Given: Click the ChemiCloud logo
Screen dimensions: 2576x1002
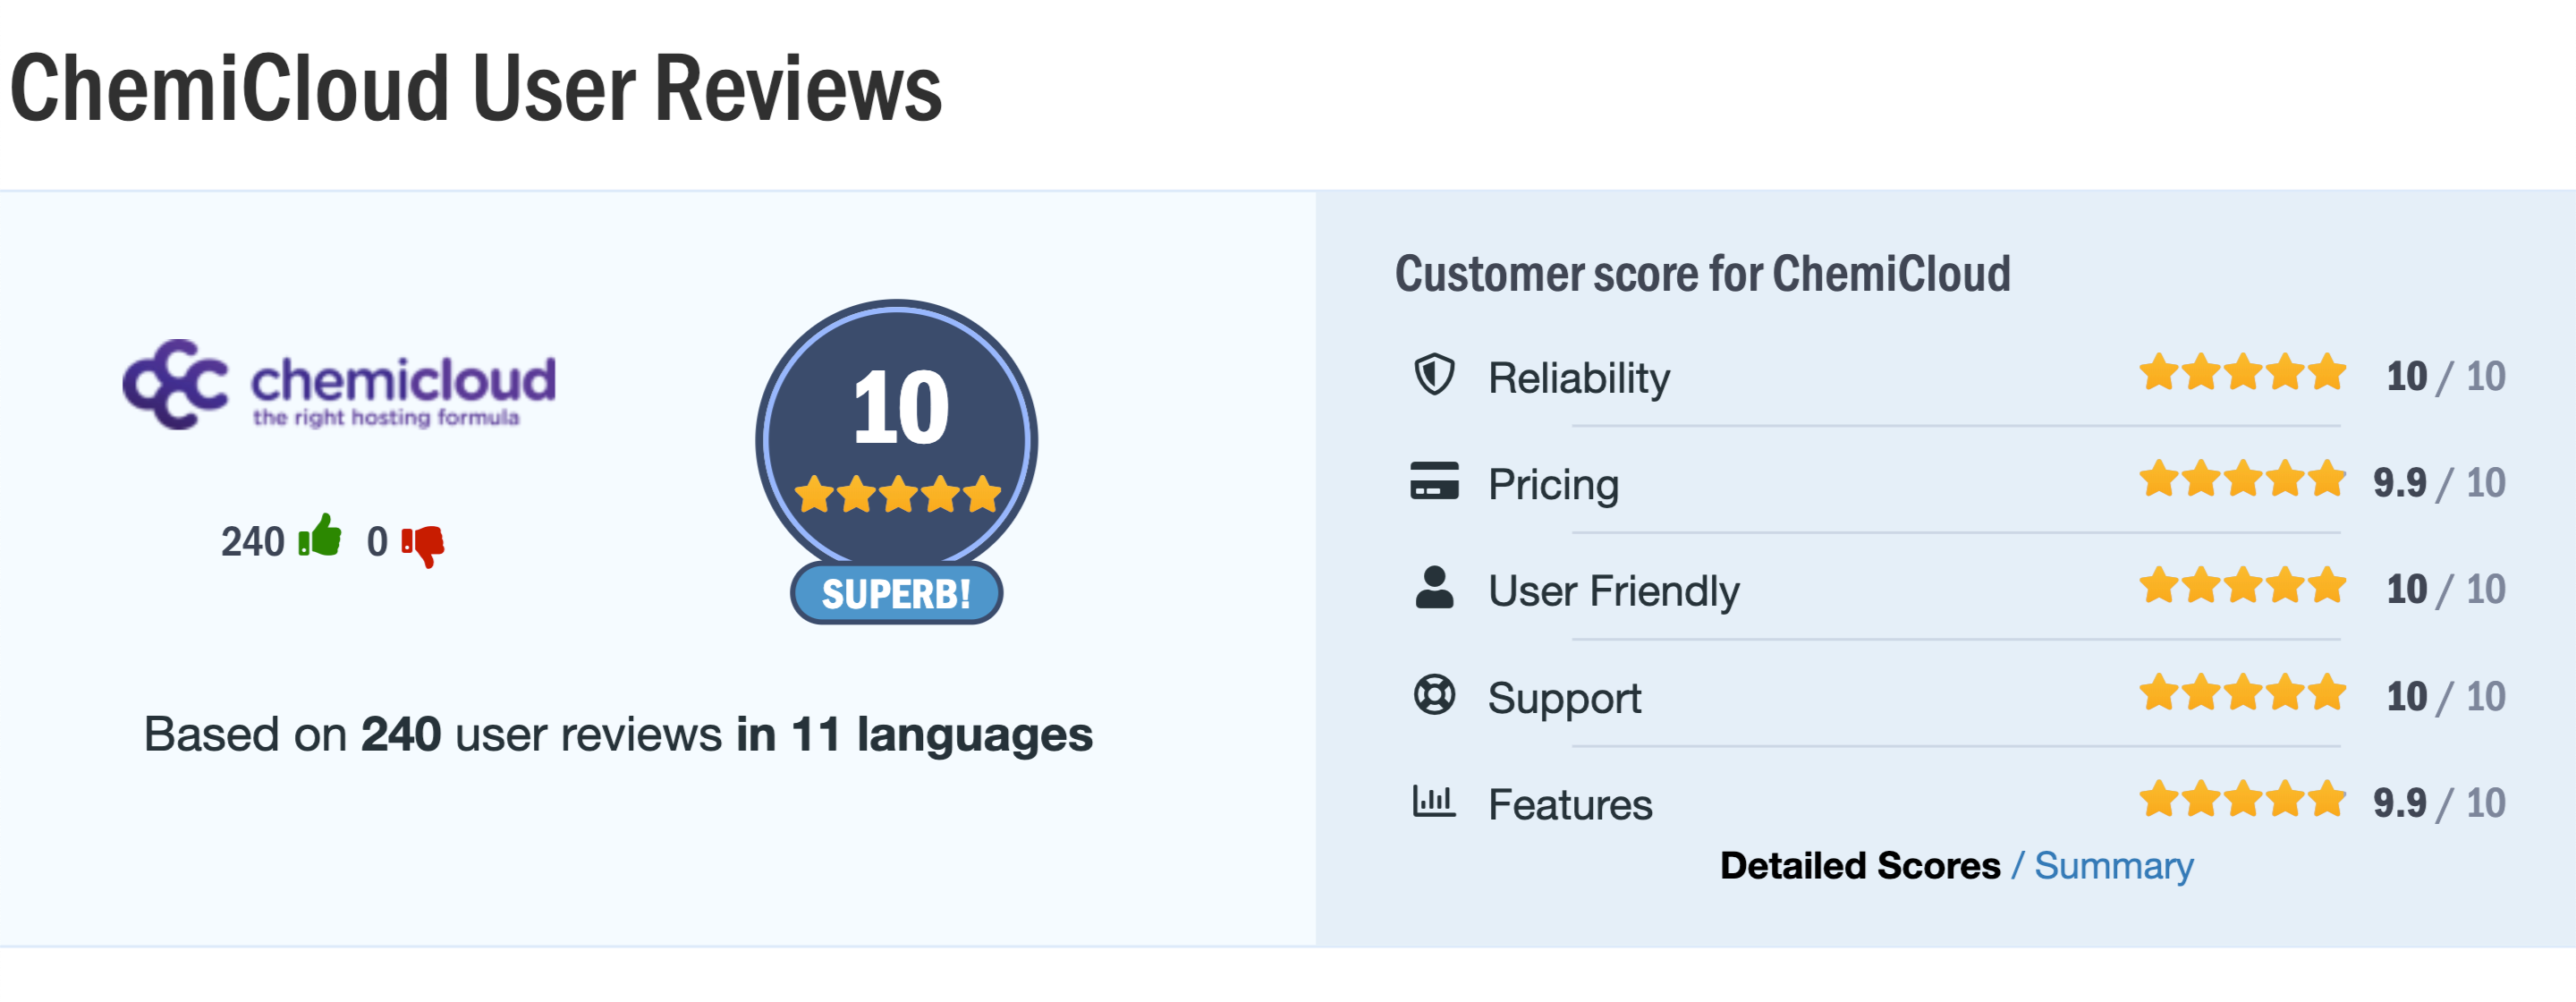Looking at the screenshot, I should coord(339,385).
